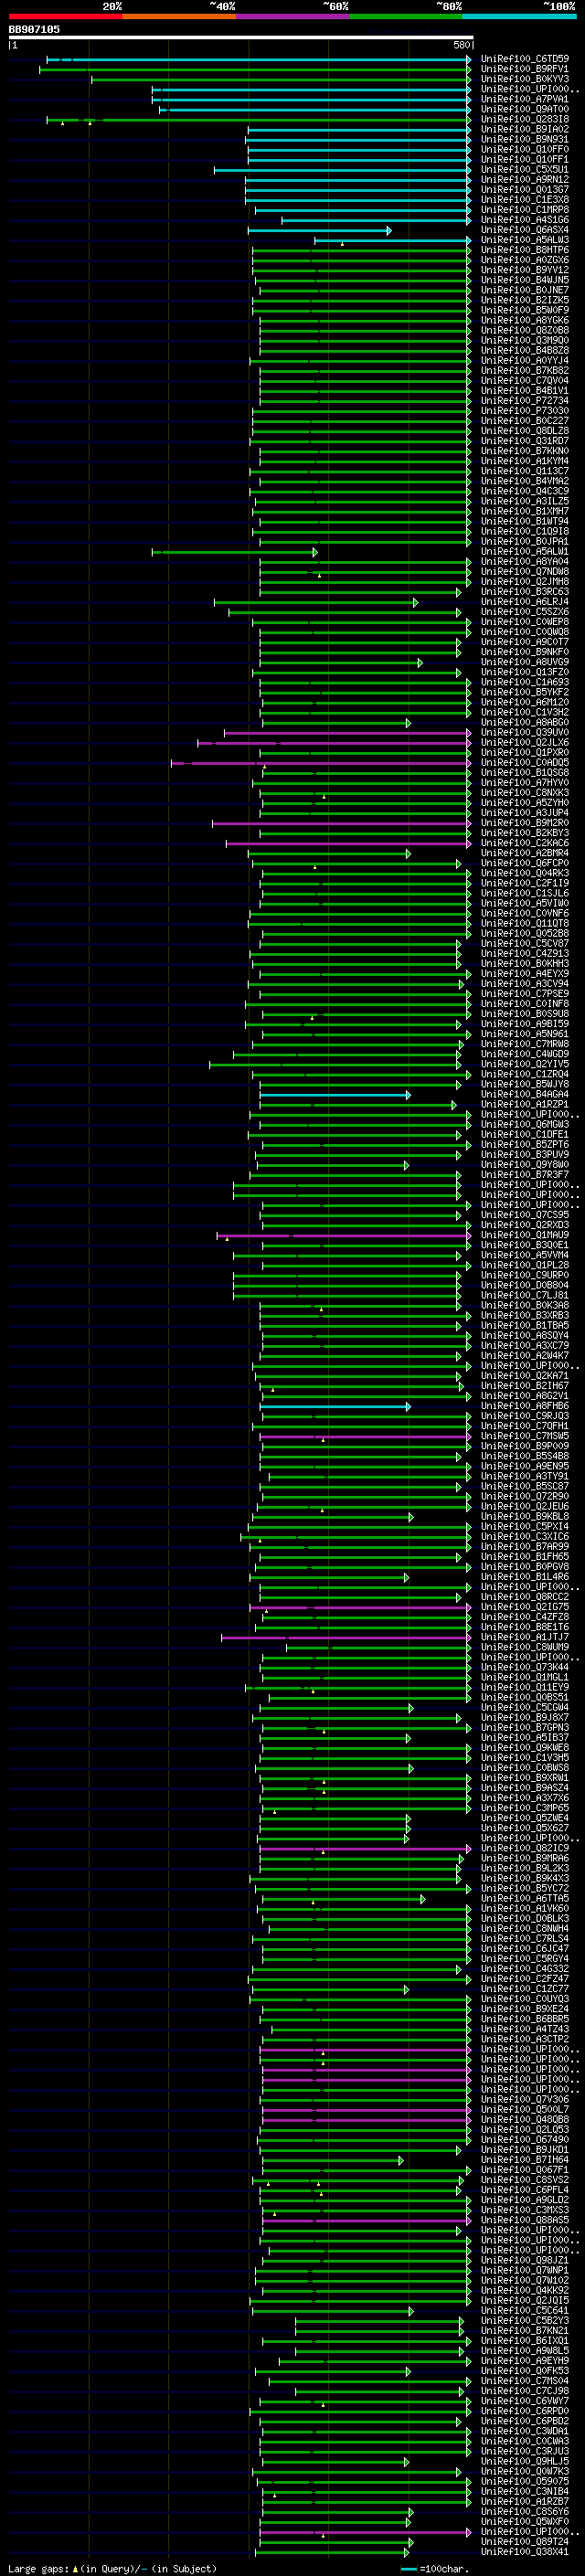This screenshot has height=2576, width=585.
Task: Click the UniRef100_B4AGA4 label
Action: [x=525, y=1096]
